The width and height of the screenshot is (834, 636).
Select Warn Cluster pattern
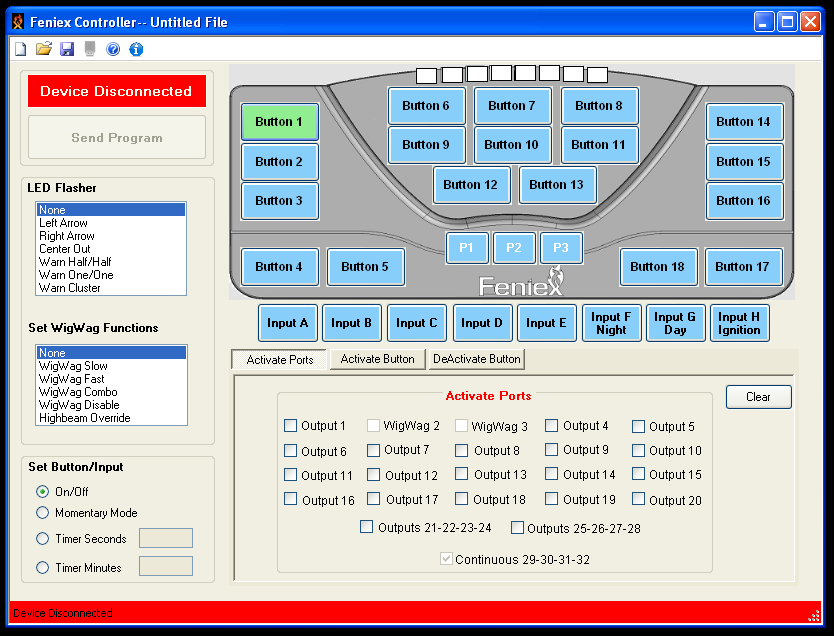pyautogui.click(x=111, y=288)
